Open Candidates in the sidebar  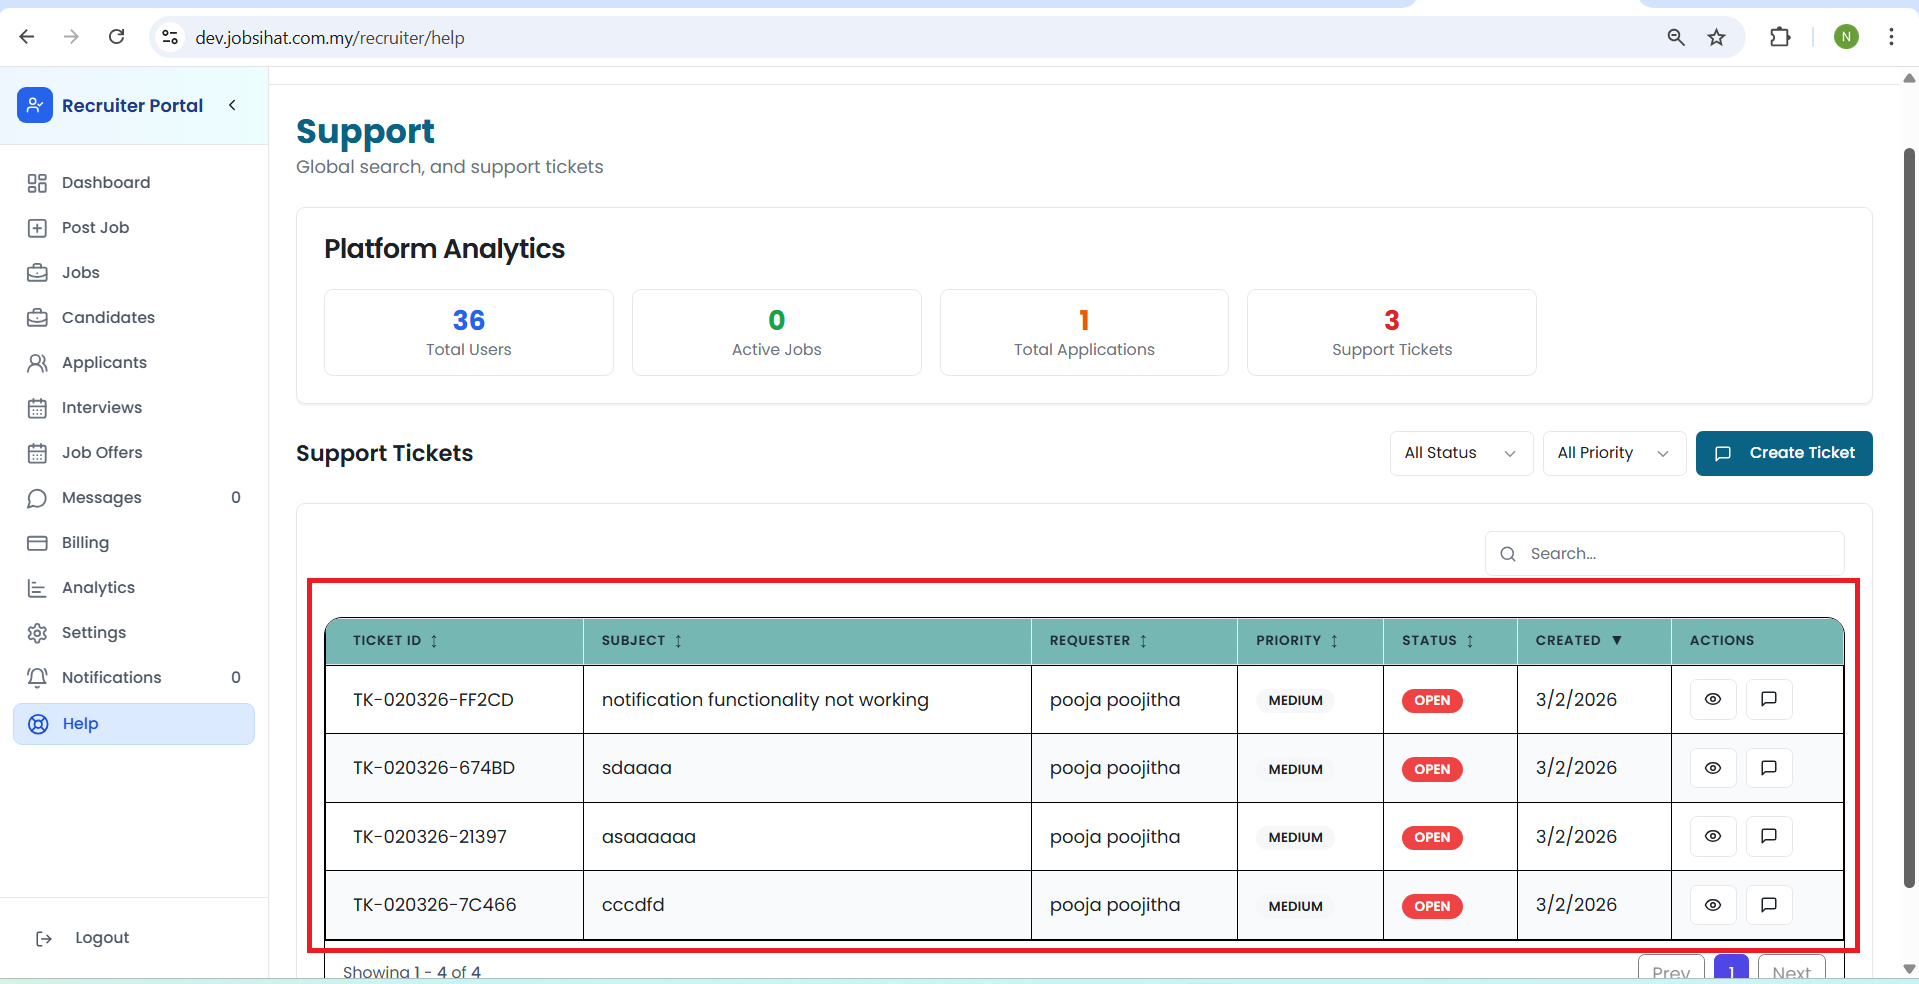[x=108, y=317]
